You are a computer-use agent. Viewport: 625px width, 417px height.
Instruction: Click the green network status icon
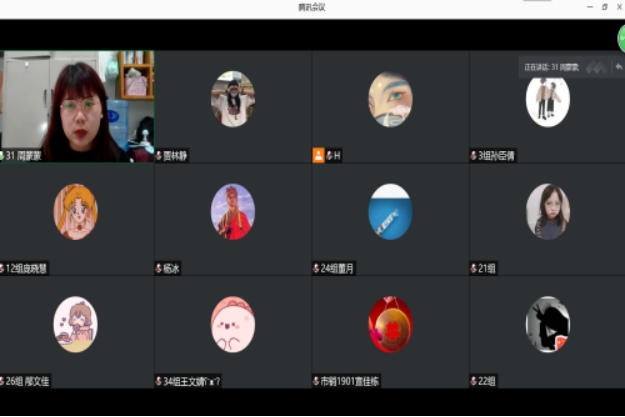(621, 38)
